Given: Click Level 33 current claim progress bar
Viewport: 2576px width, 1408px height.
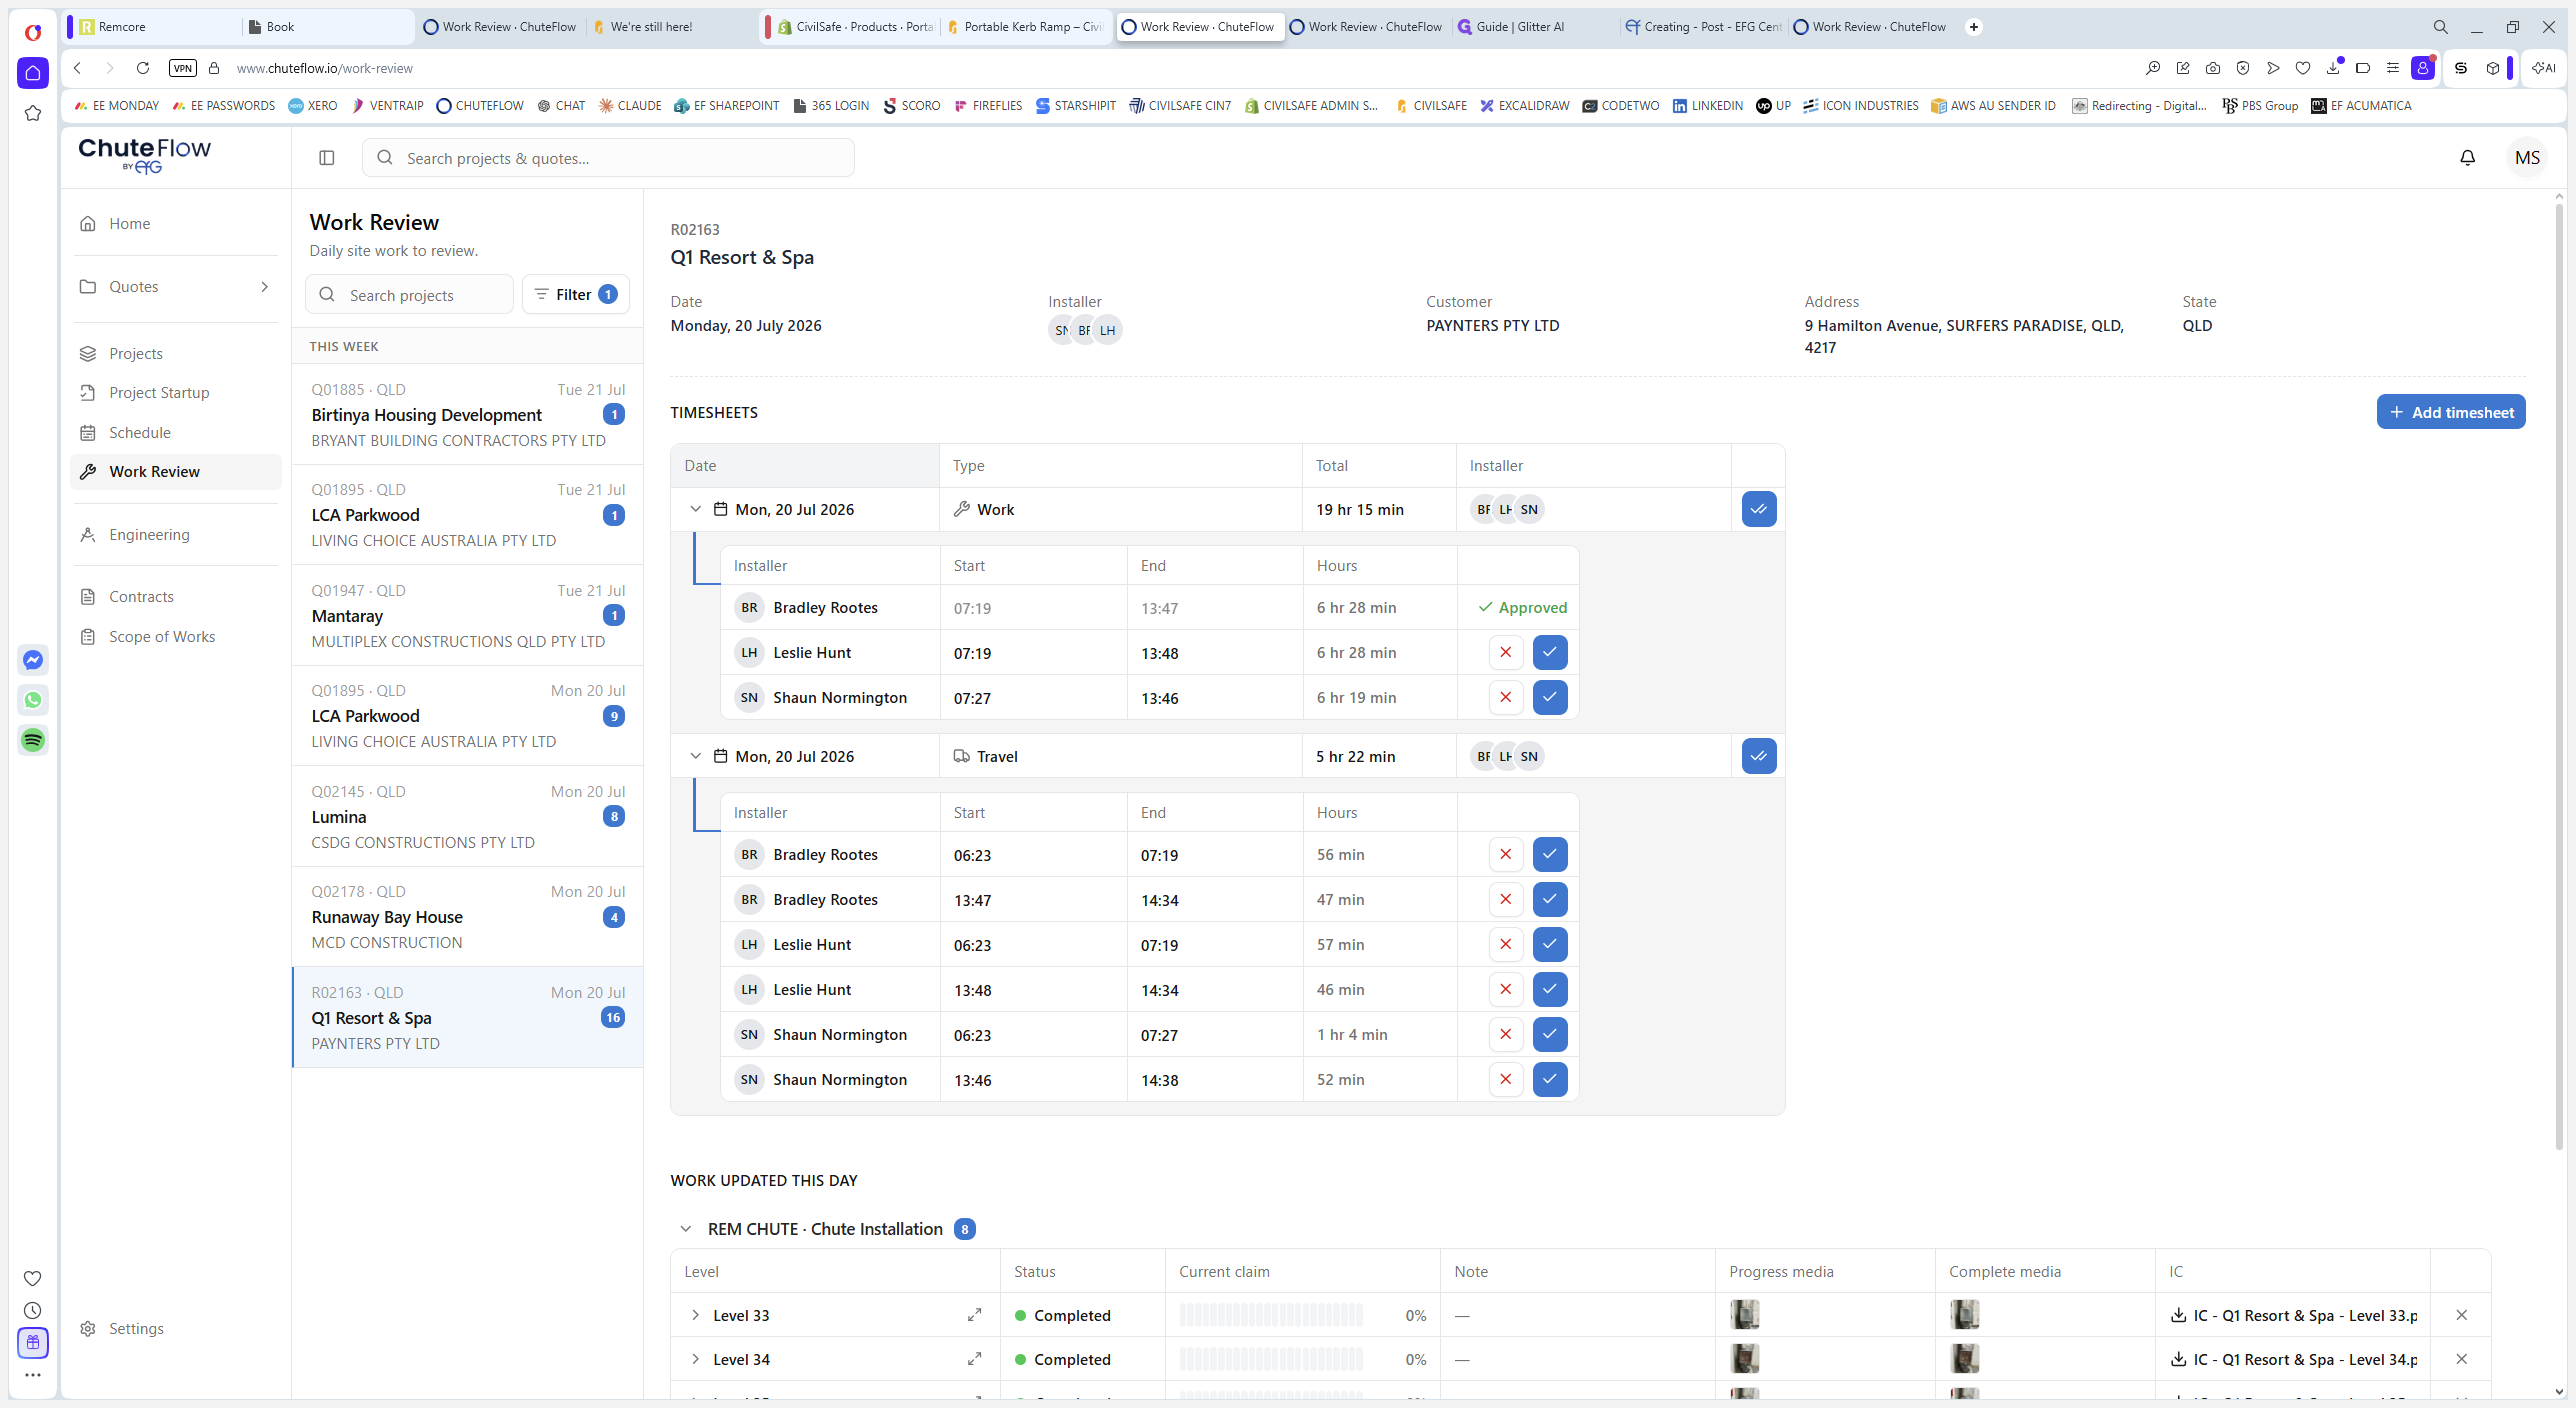Looking at the screenshot, I should (x=1271, y=1315).
